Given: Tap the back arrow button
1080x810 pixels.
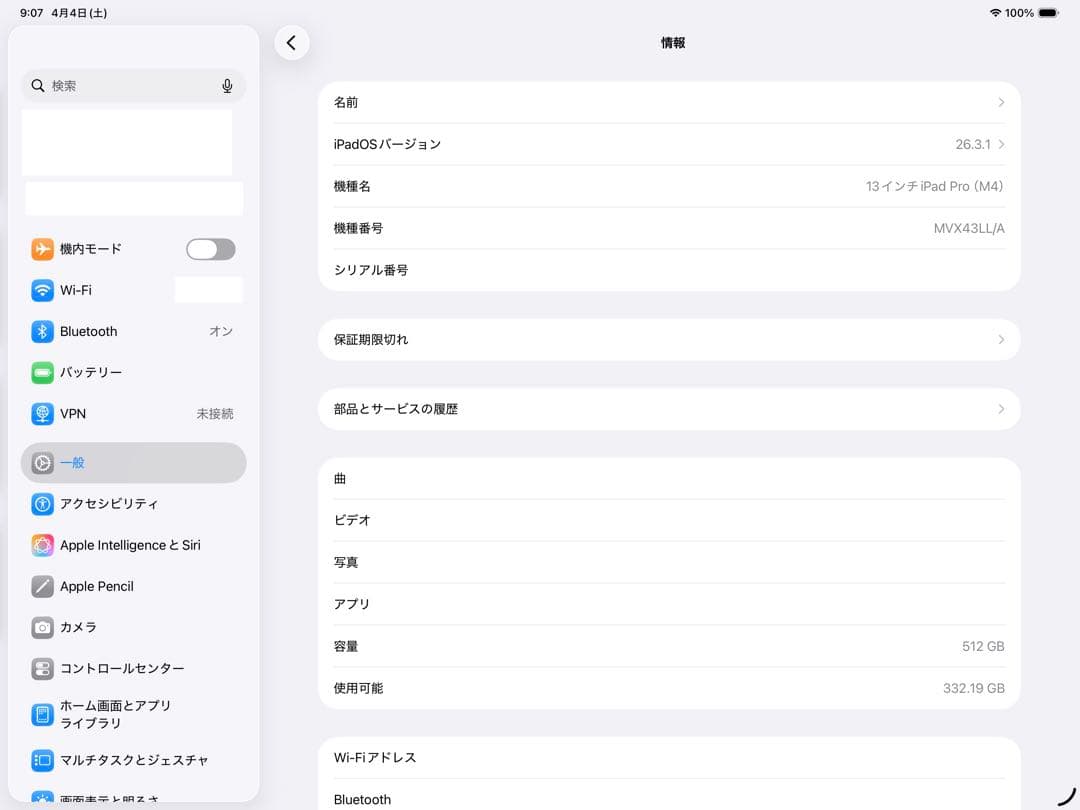Looking at the screenshot, I should (291, 43).
